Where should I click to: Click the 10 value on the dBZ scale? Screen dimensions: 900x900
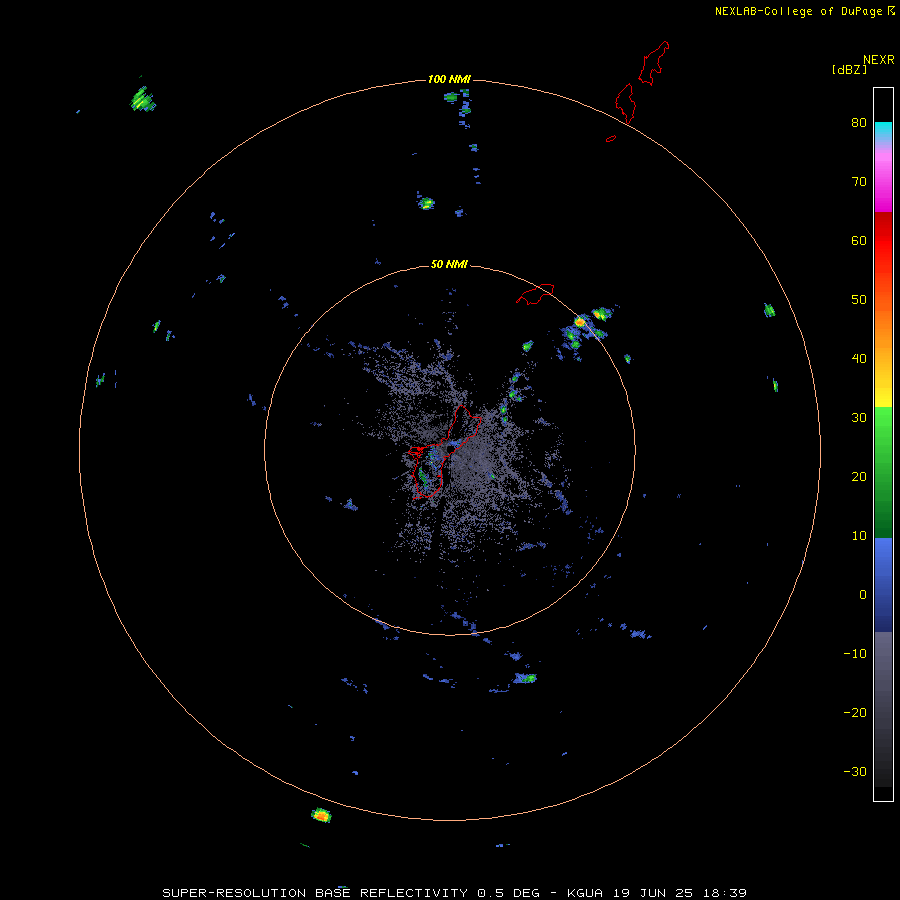pos(859,536)
